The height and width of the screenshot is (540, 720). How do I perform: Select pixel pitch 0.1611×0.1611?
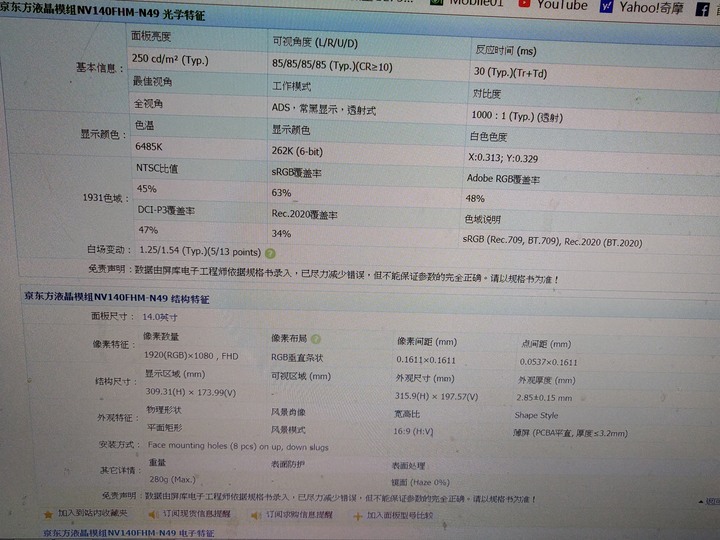click(426, 360)
